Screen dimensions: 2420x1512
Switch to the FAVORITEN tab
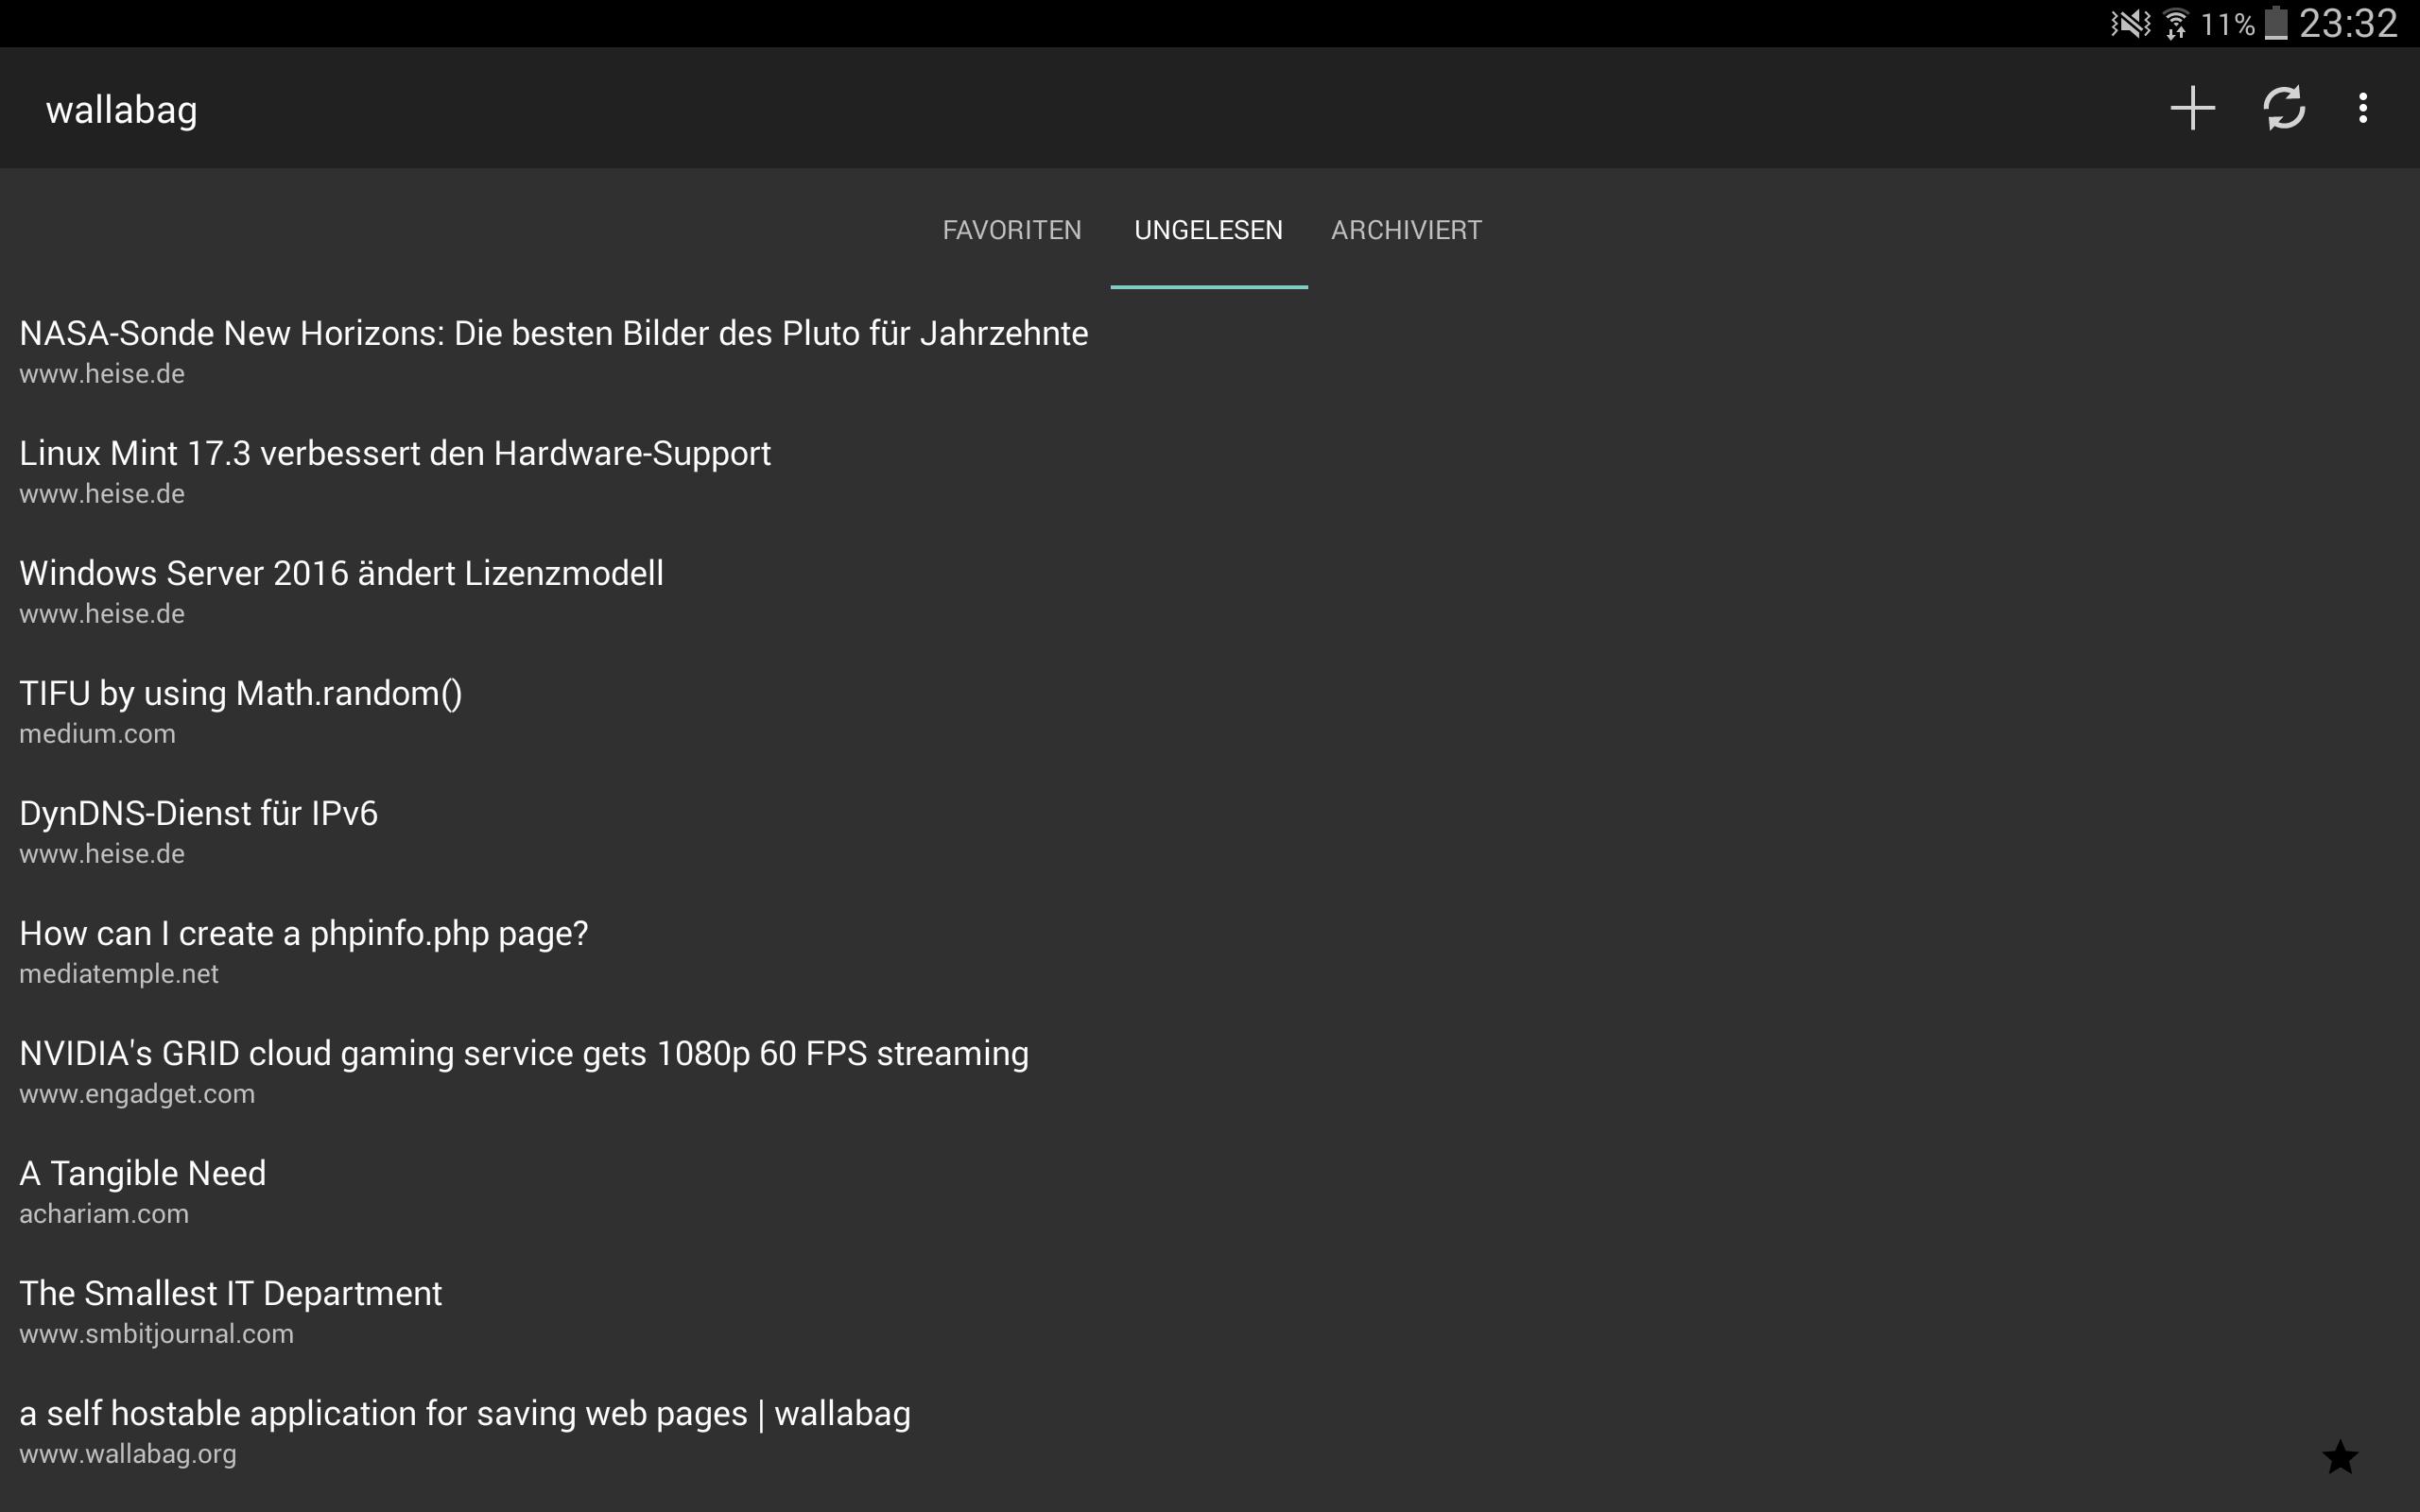click(1011, 230)
